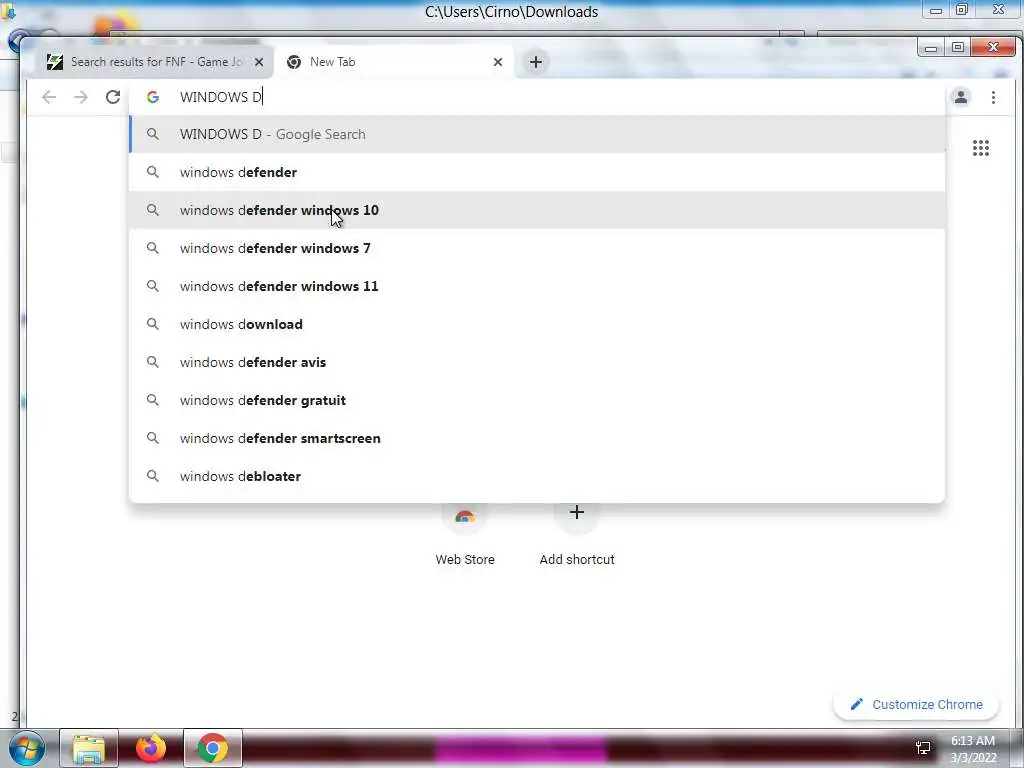This screenshot has height=768, width=1024.
Task: Select 'WINDOWS D - Google Search' suggestion
Action: 537,135
